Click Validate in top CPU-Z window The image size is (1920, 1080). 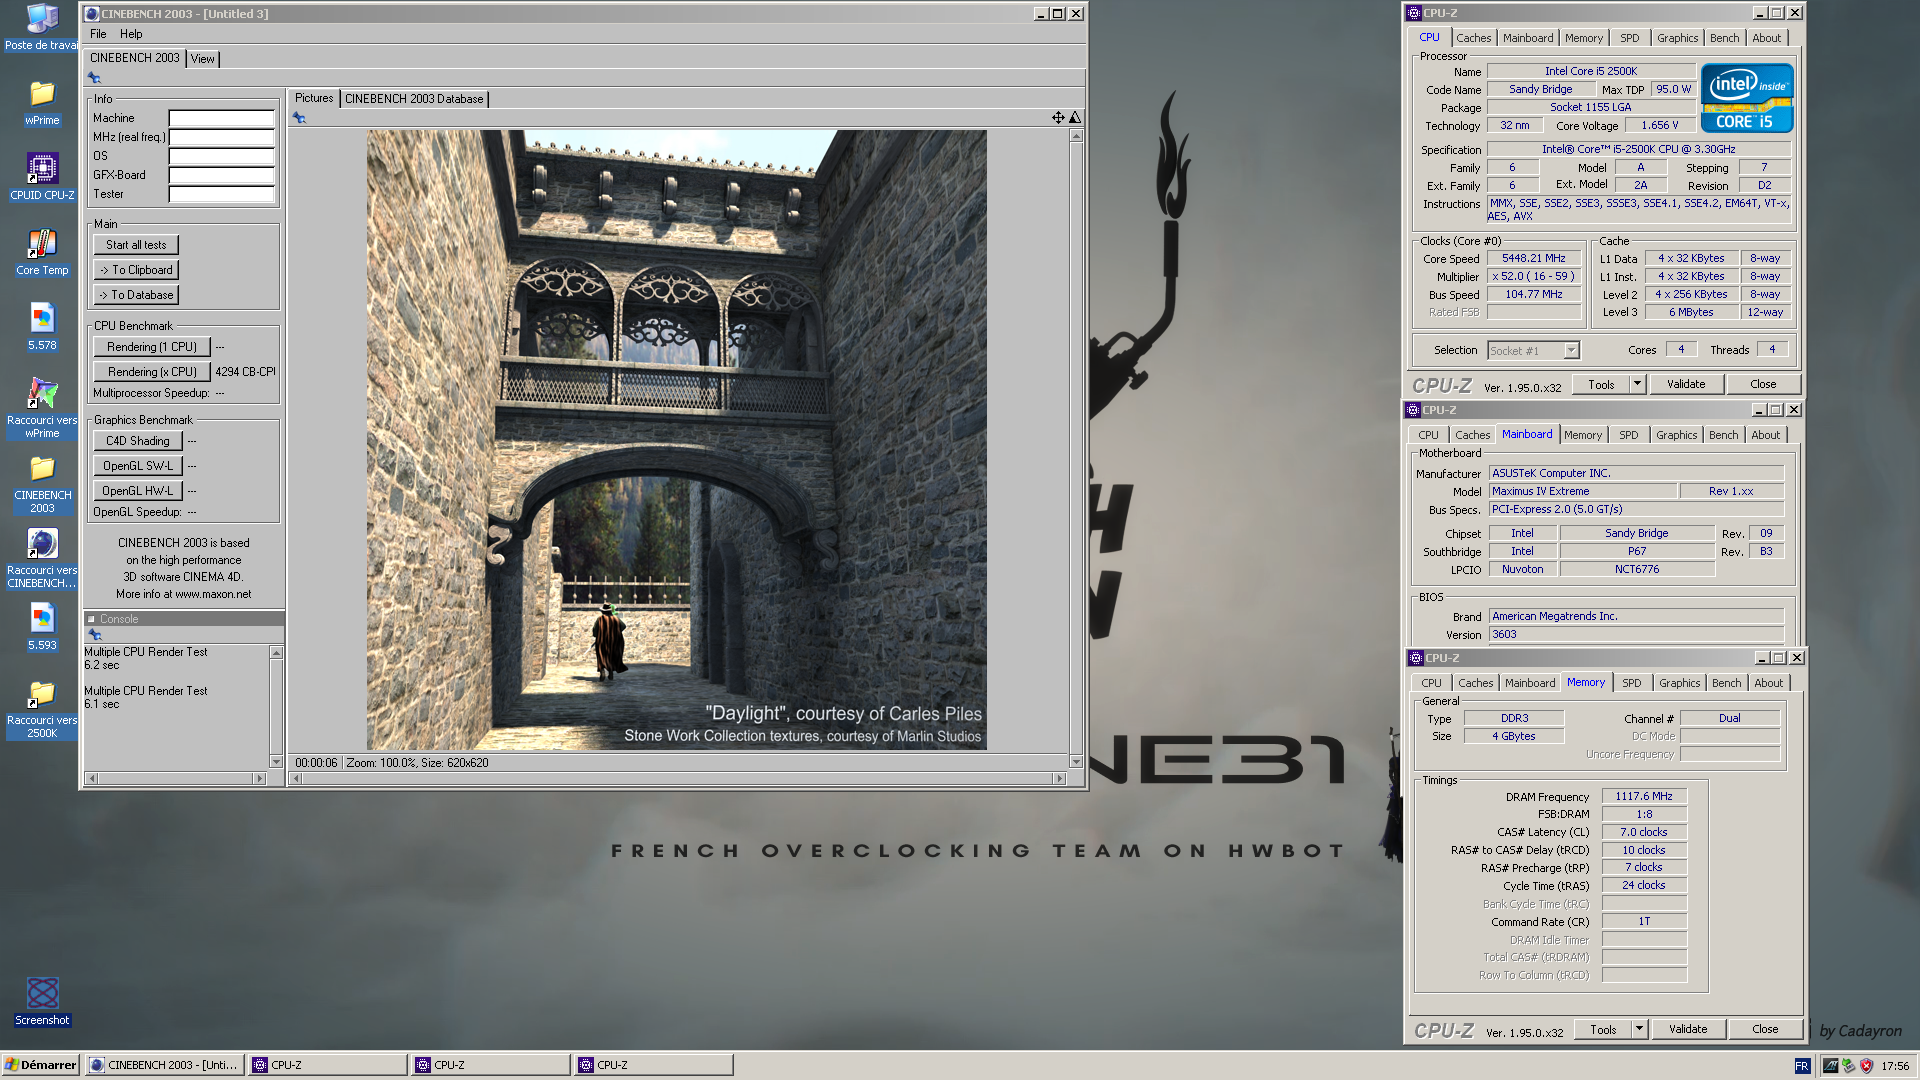[x=1686, y=385]
